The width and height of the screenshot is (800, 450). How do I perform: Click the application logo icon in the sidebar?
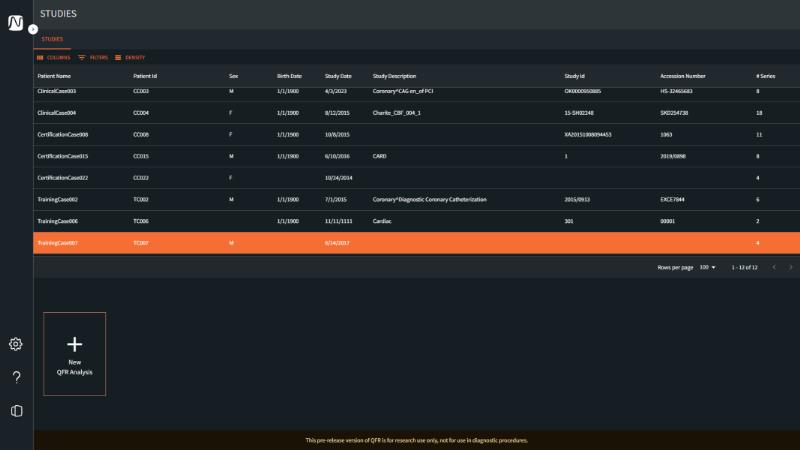pos(16,23)
